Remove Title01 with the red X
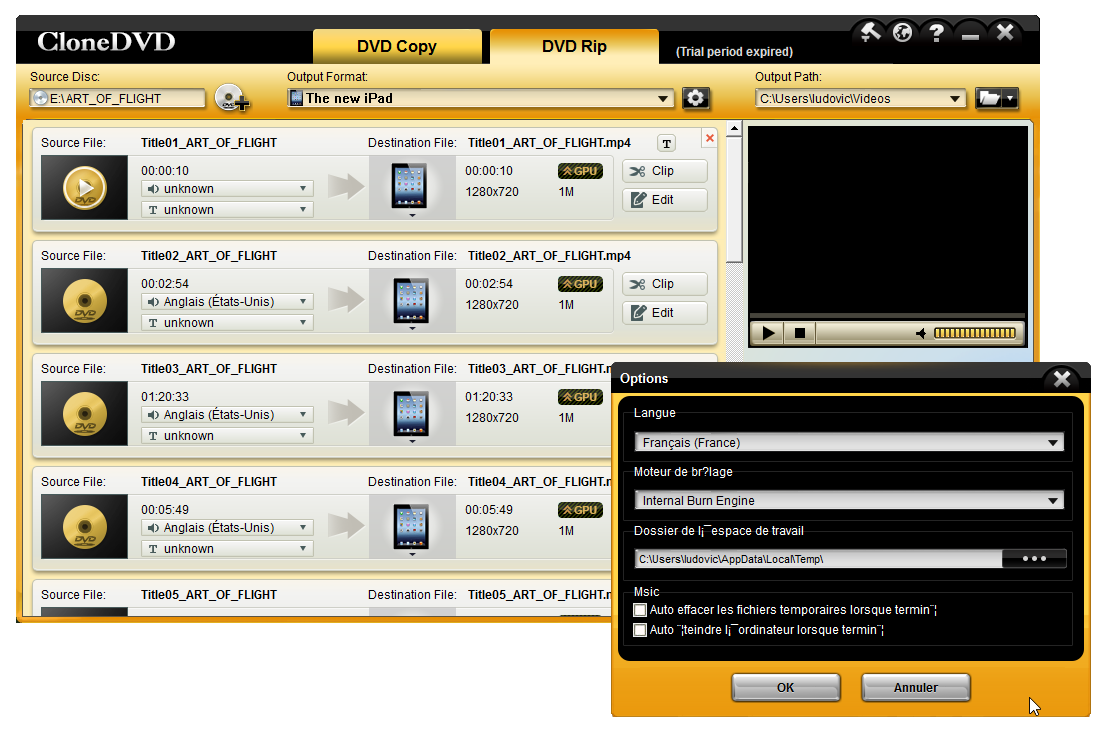1111x739 pixels. click(709, 138)
